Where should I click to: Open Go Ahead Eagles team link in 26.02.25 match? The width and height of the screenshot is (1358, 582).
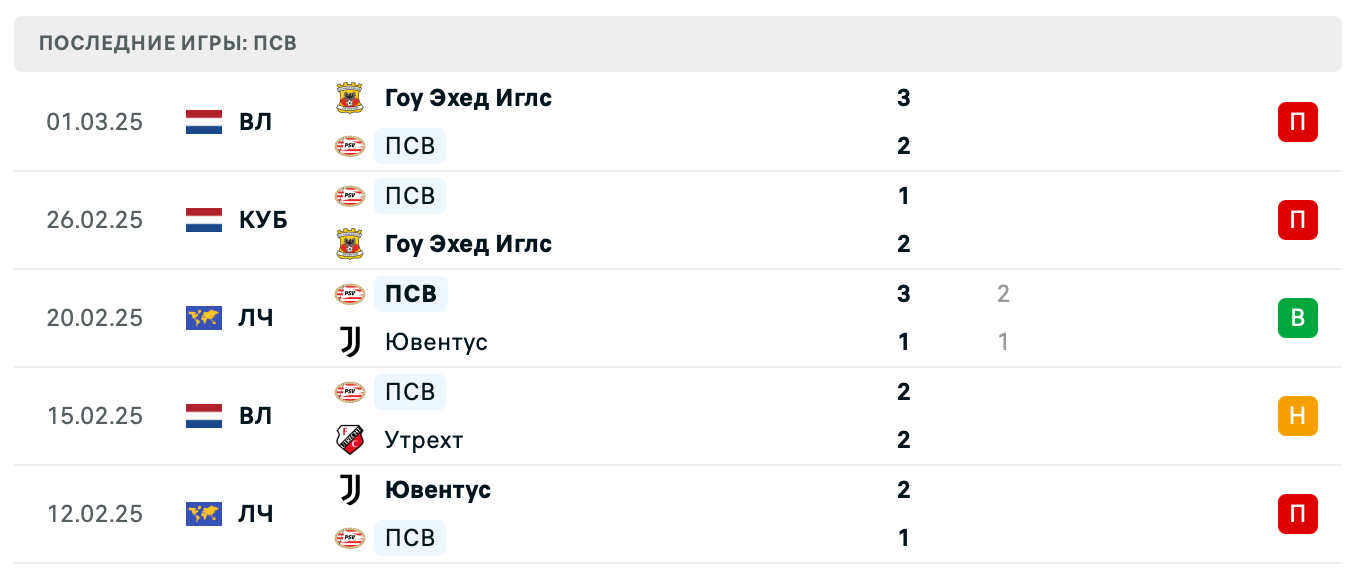pos(468,244)
